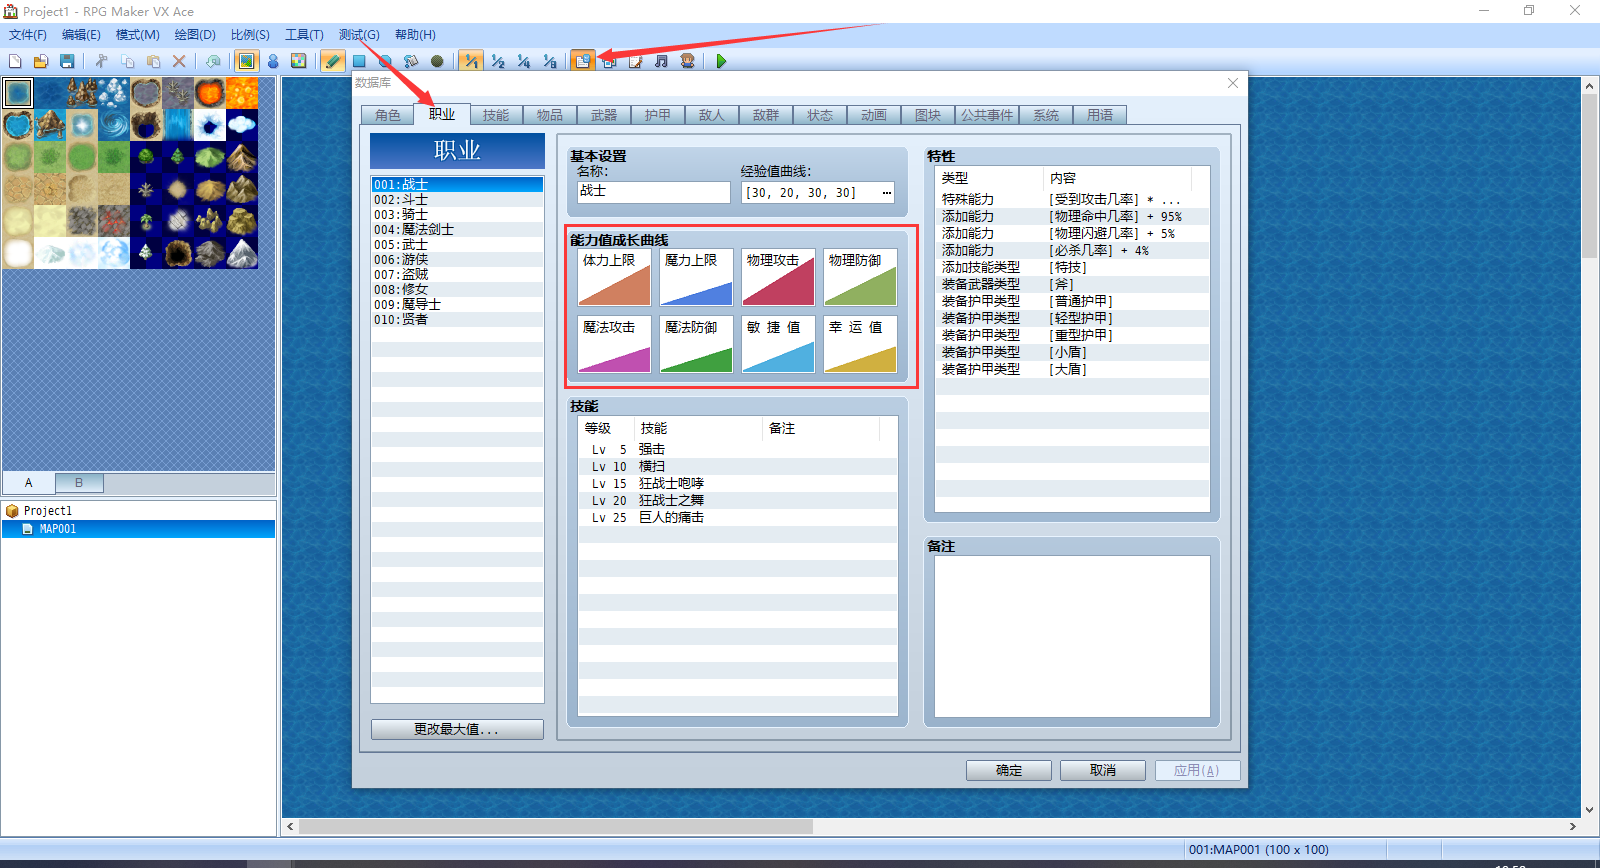This screenshot has width=1600, height=868.
Task: Open the 物理攻击 growth curve
Action: 778,277
